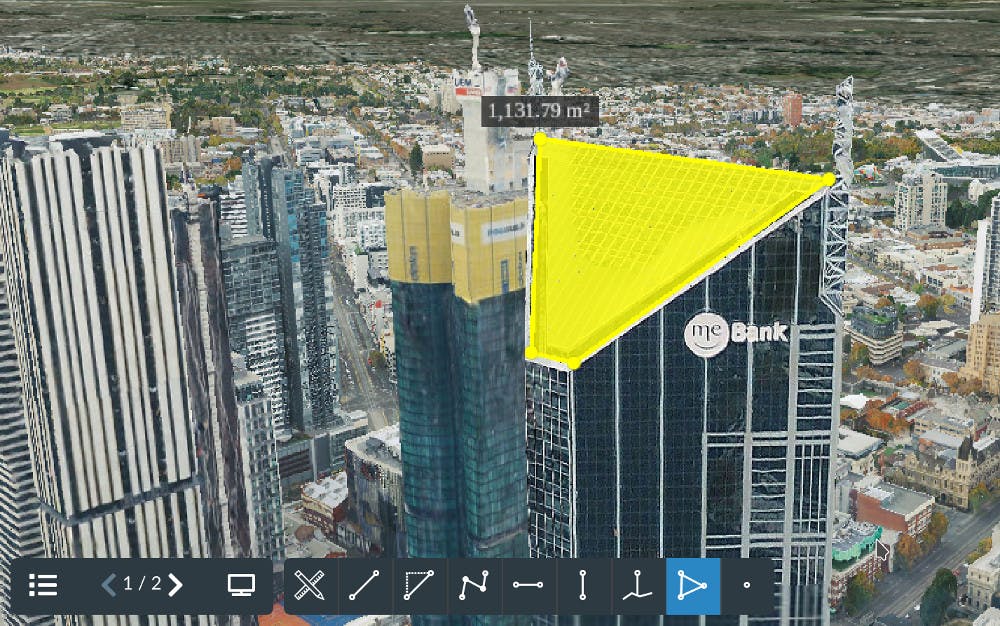The image size is (1000, 626).
Task: Open the list menu icon
Action: coord(43,585)
